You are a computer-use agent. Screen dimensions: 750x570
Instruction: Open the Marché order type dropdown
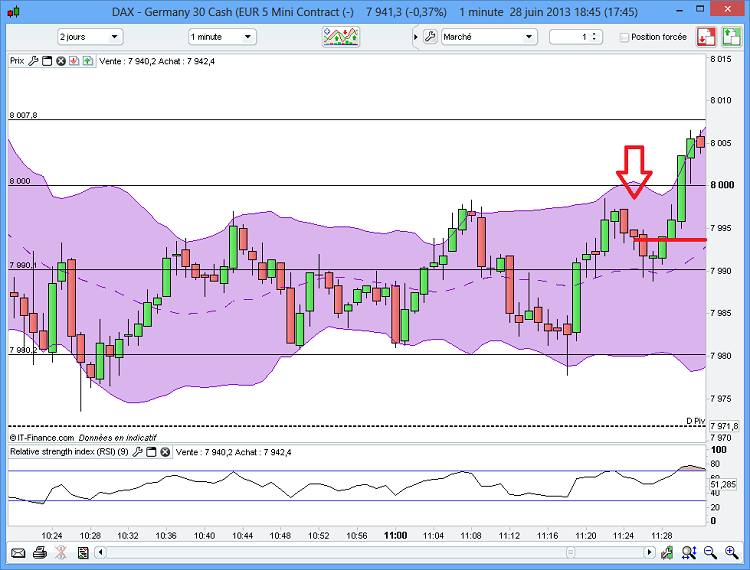489,37
